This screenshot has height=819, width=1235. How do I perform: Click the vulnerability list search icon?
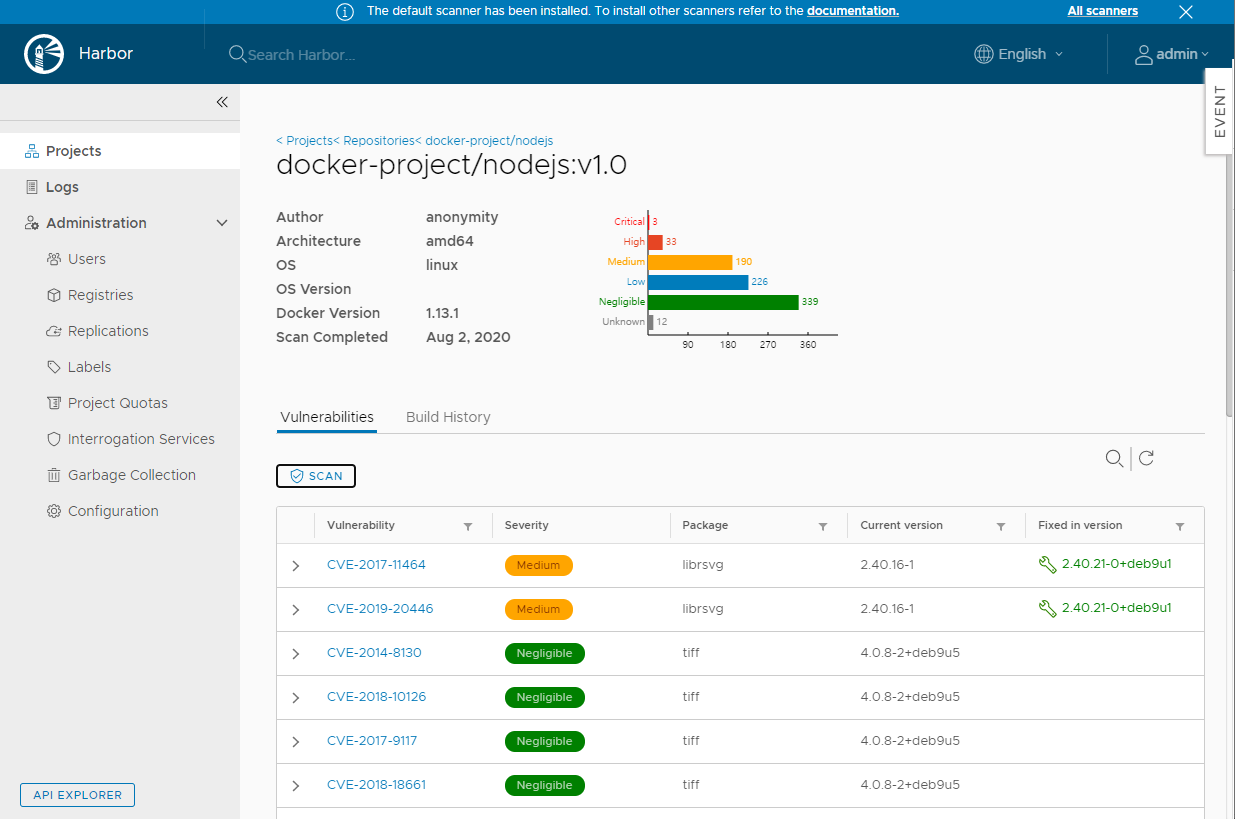1114,458
